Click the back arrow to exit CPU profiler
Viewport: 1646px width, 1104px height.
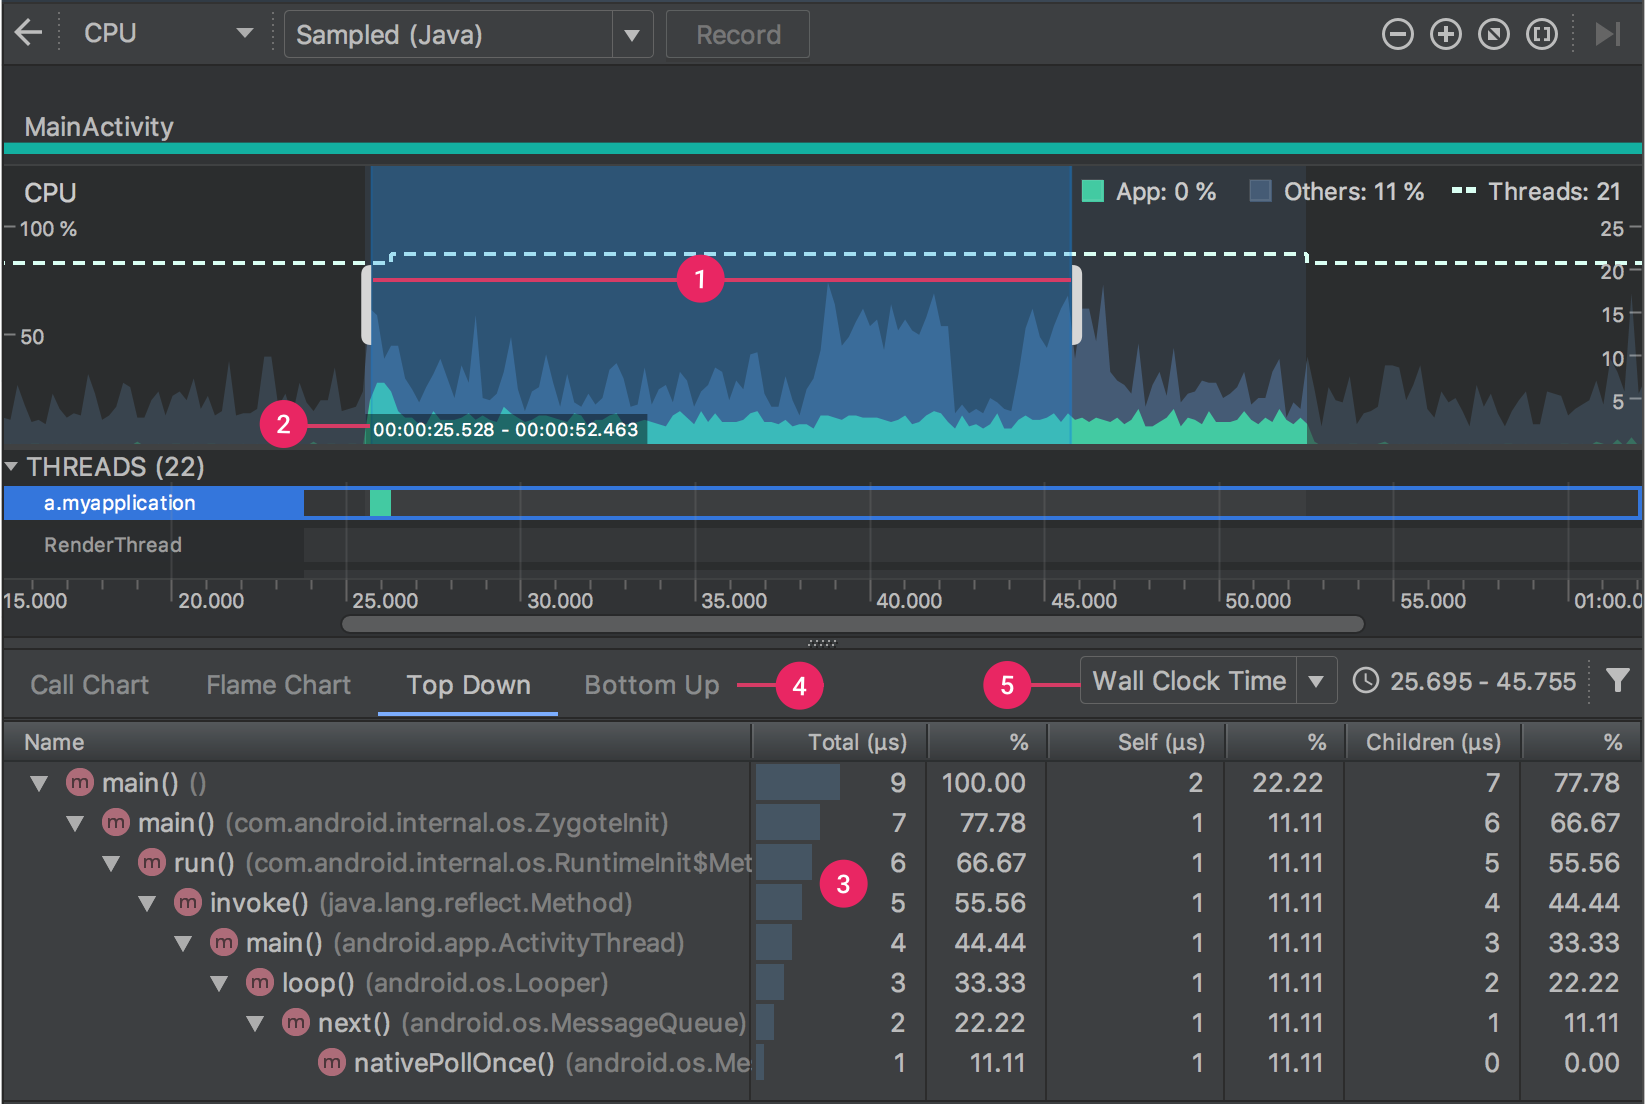pos(28,31)
